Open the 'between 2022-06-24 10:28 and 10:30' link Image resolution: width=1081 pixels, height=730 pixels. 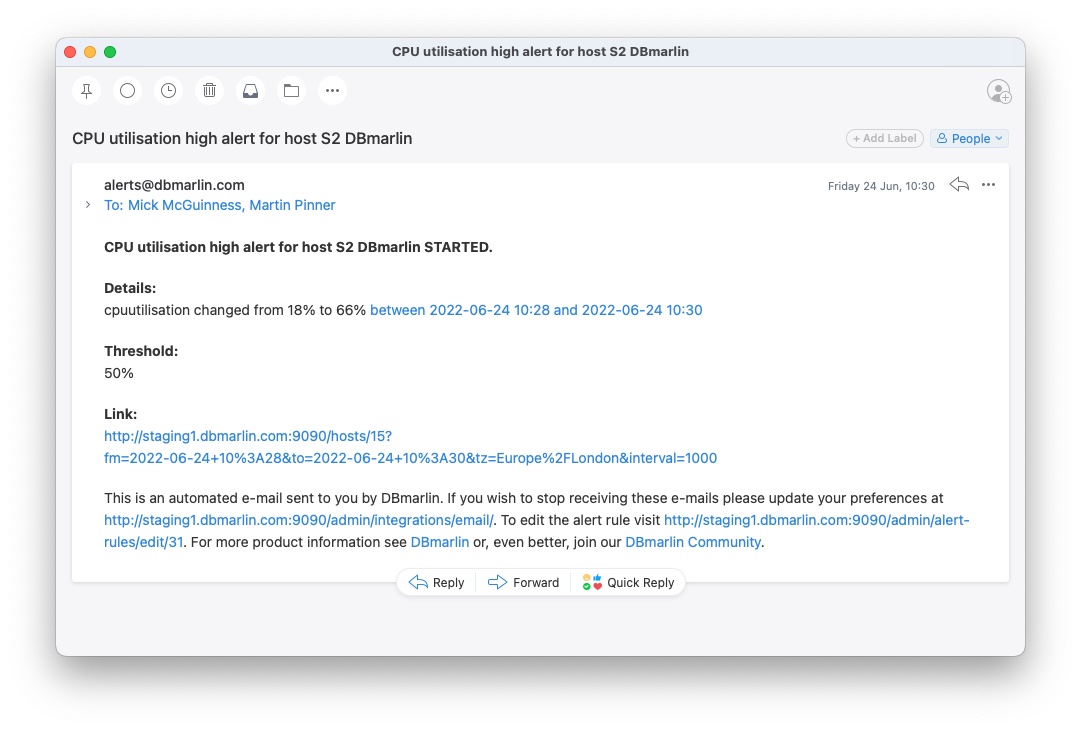tap(536, 310)
